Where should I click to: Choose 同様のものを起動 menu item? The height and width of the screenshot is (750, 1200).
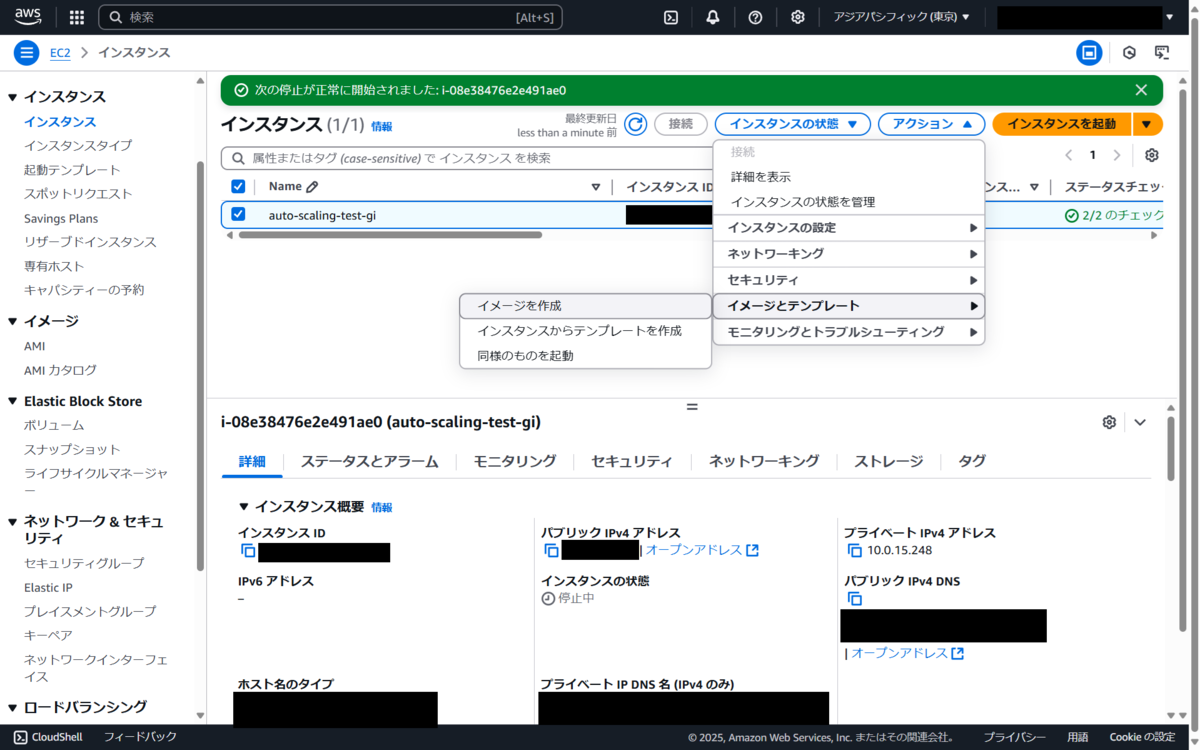click(585, 355)
